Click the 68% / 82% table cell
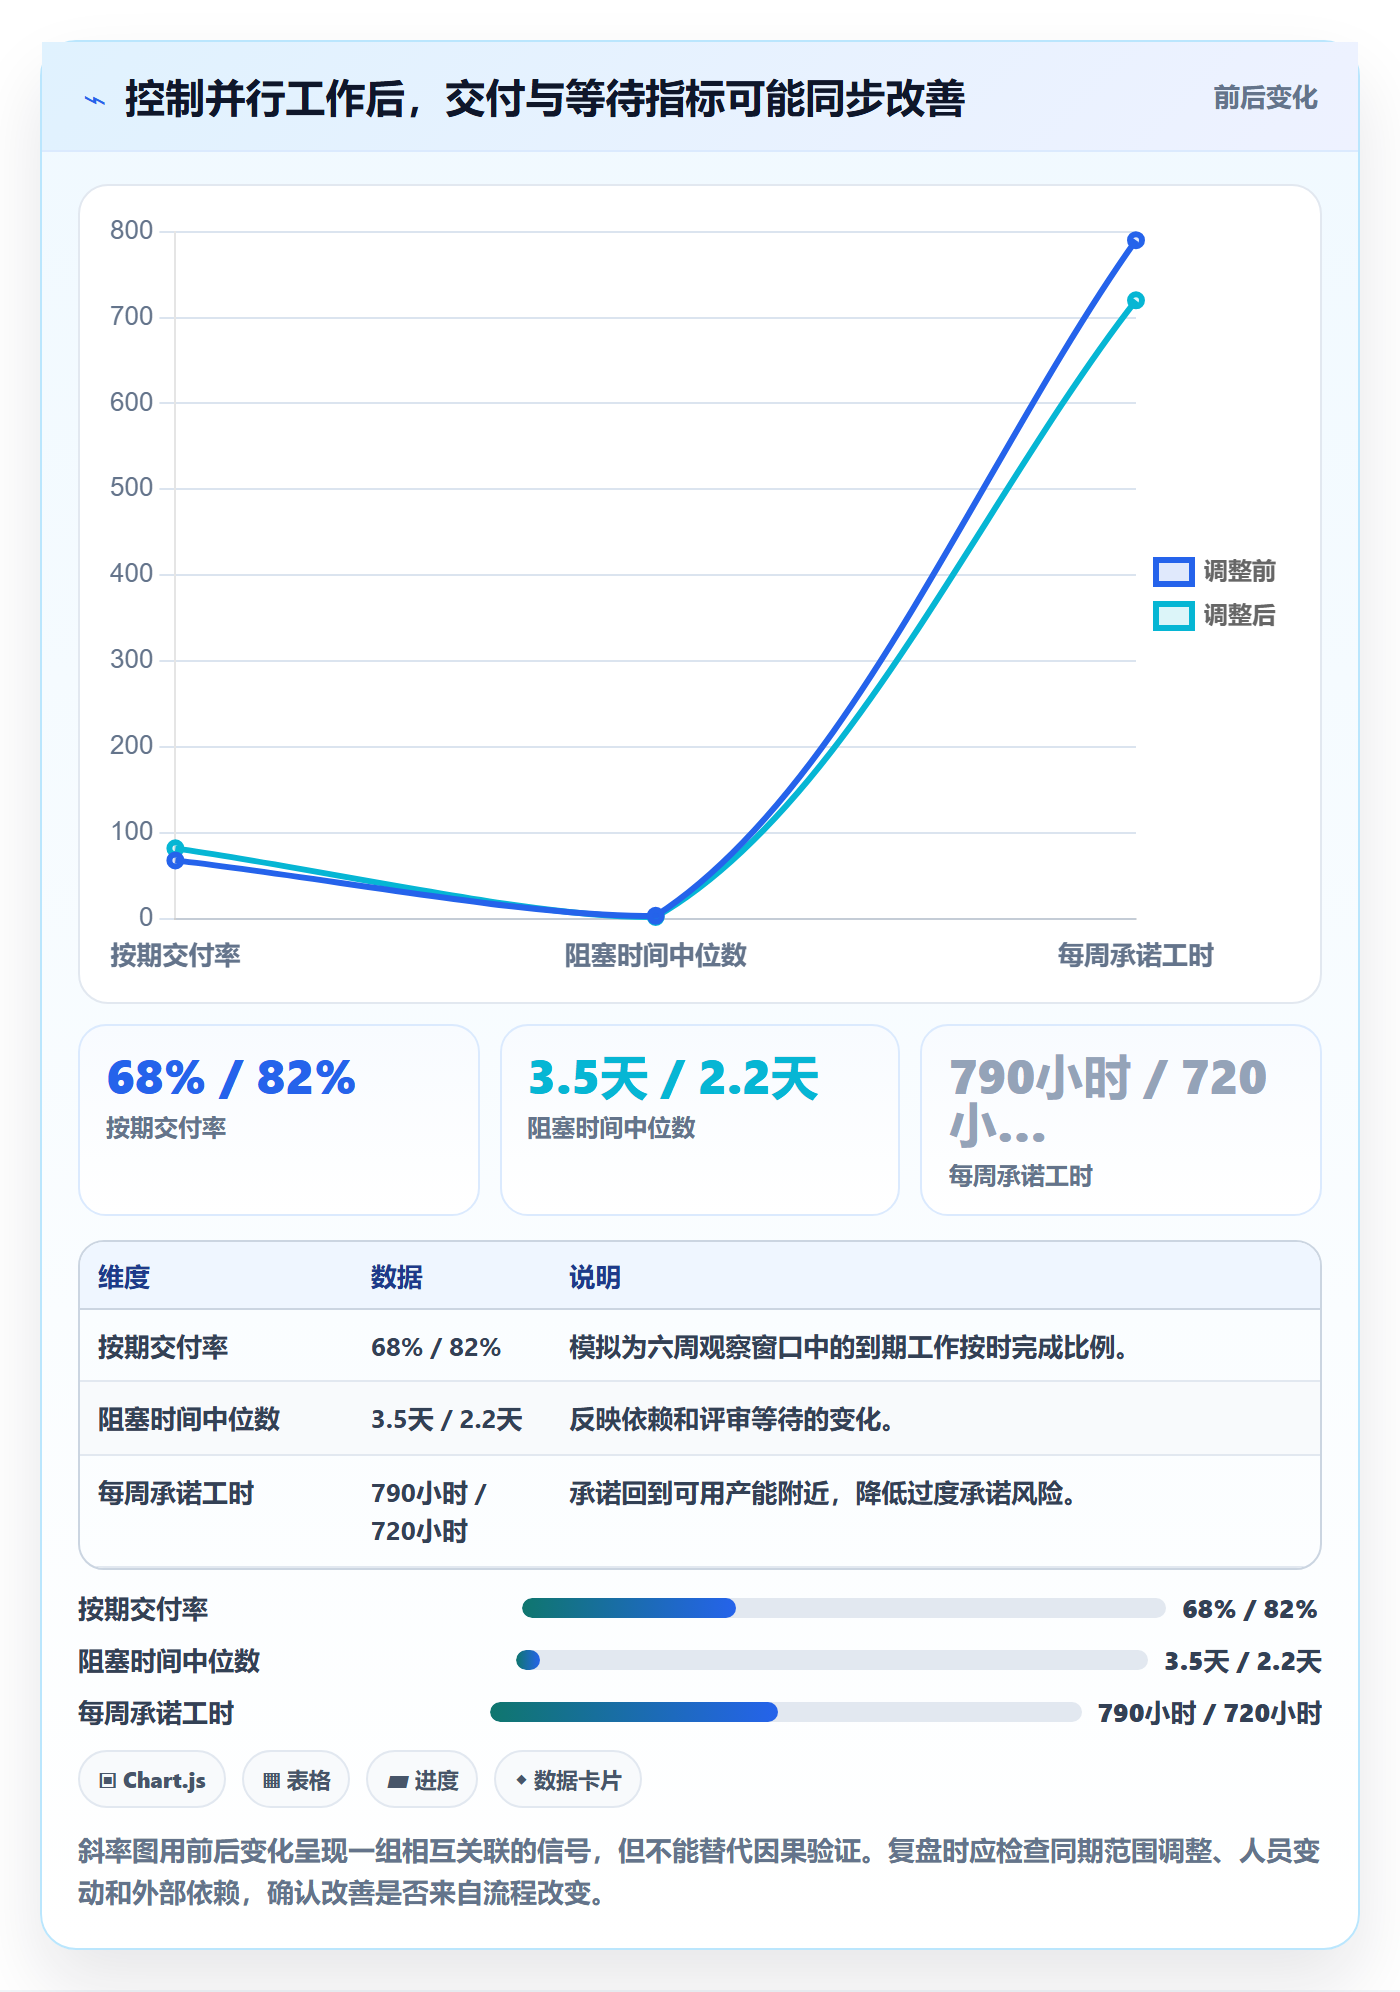 click(x=436, y=1347)
